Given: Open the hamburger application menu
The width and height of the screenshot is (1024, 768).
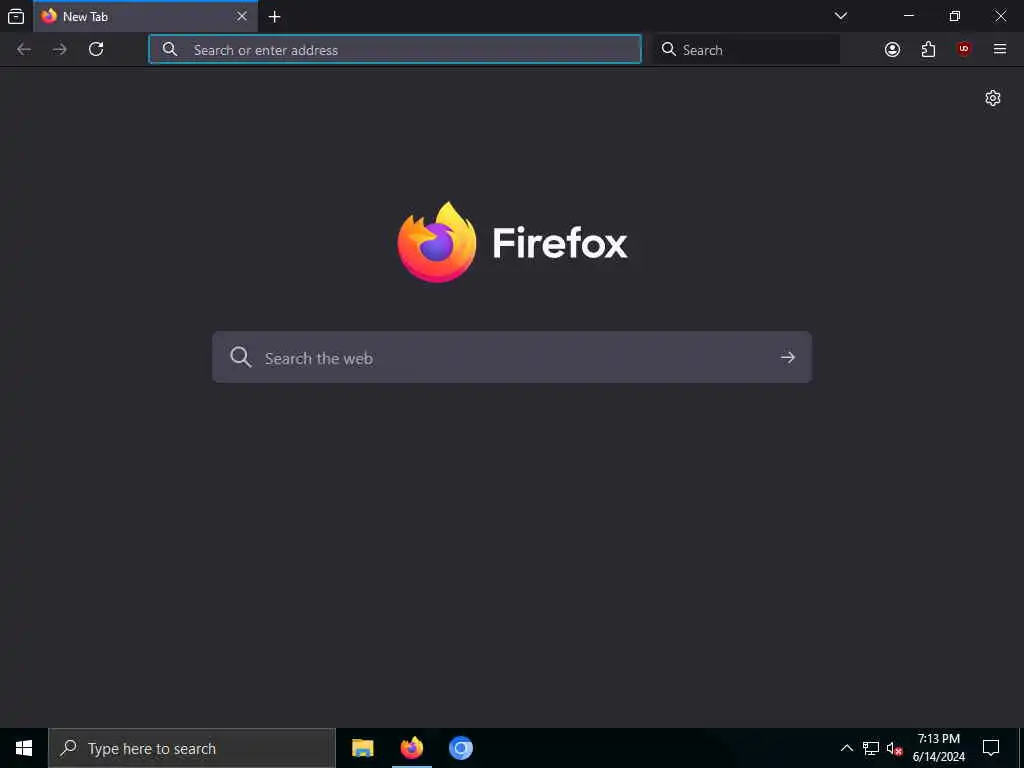Looking at the screenshot, I should [1000, 50].
